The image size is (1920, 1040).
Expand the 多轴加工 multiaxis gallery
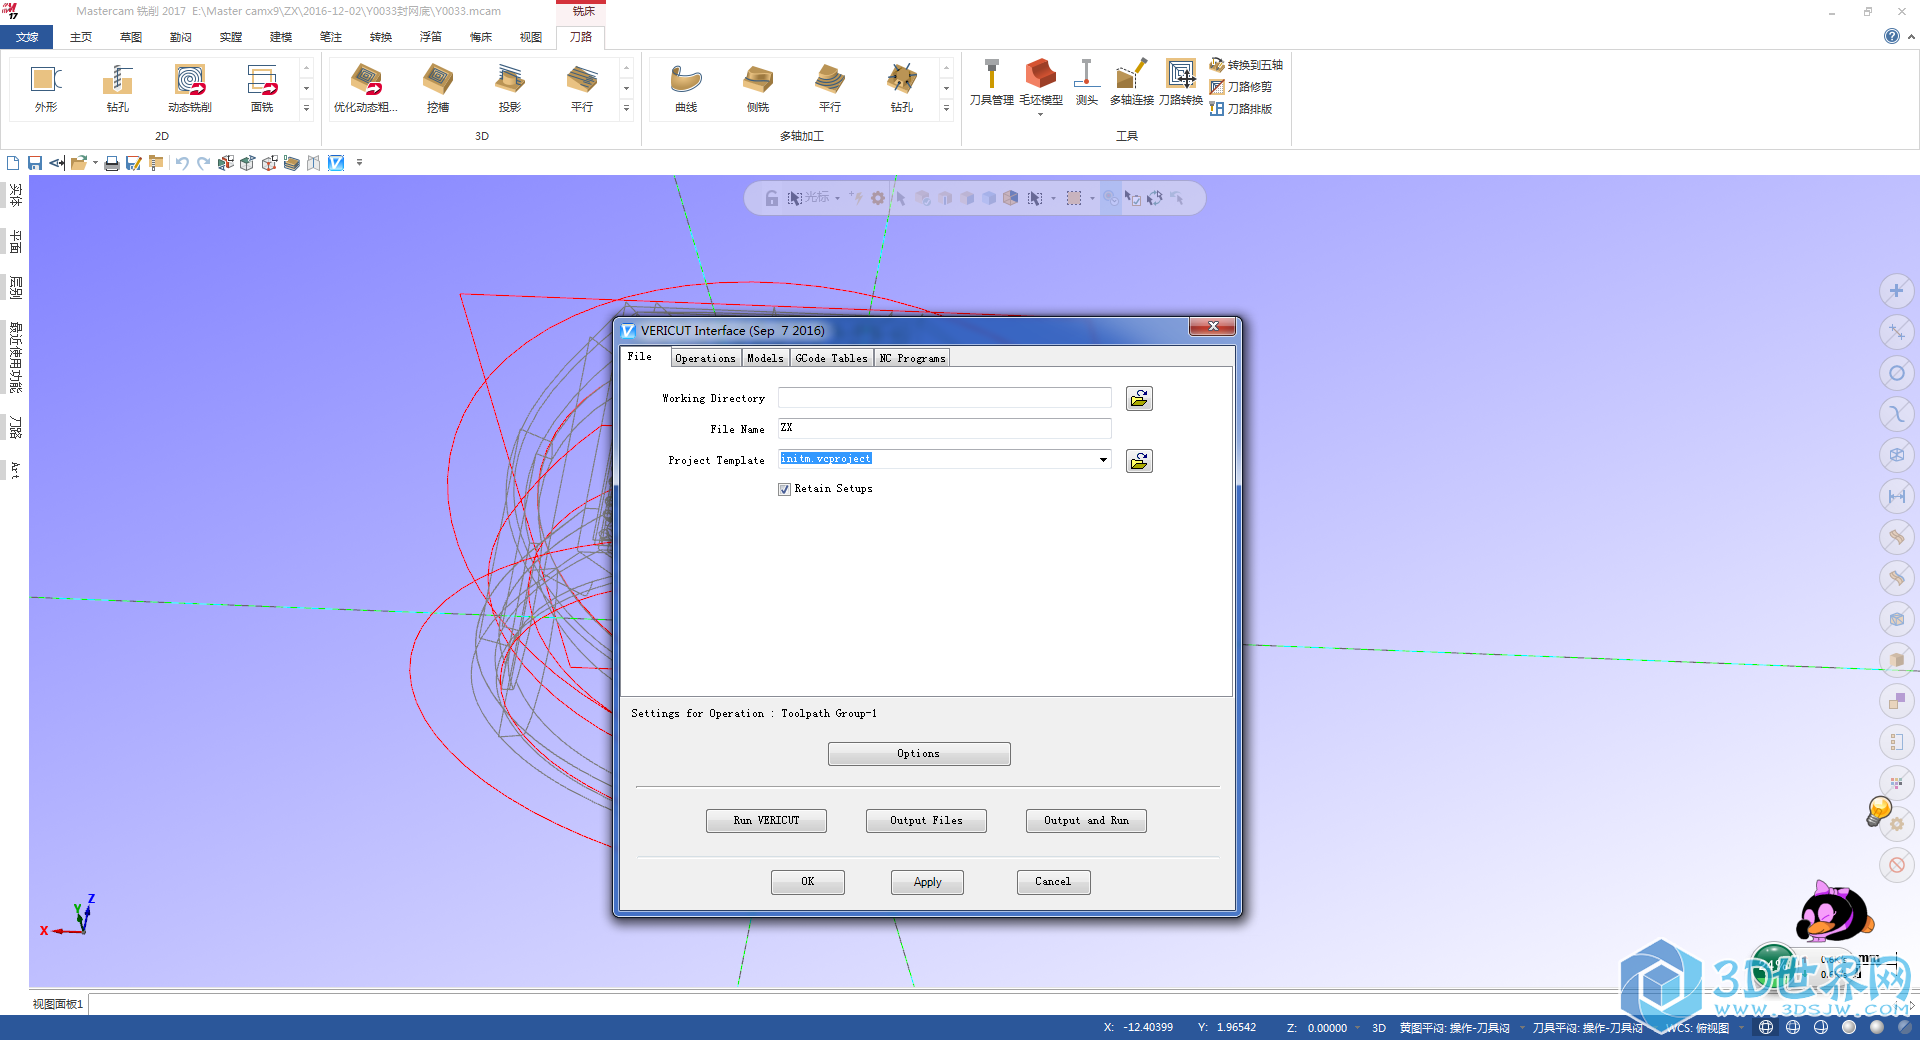[946, 108]
